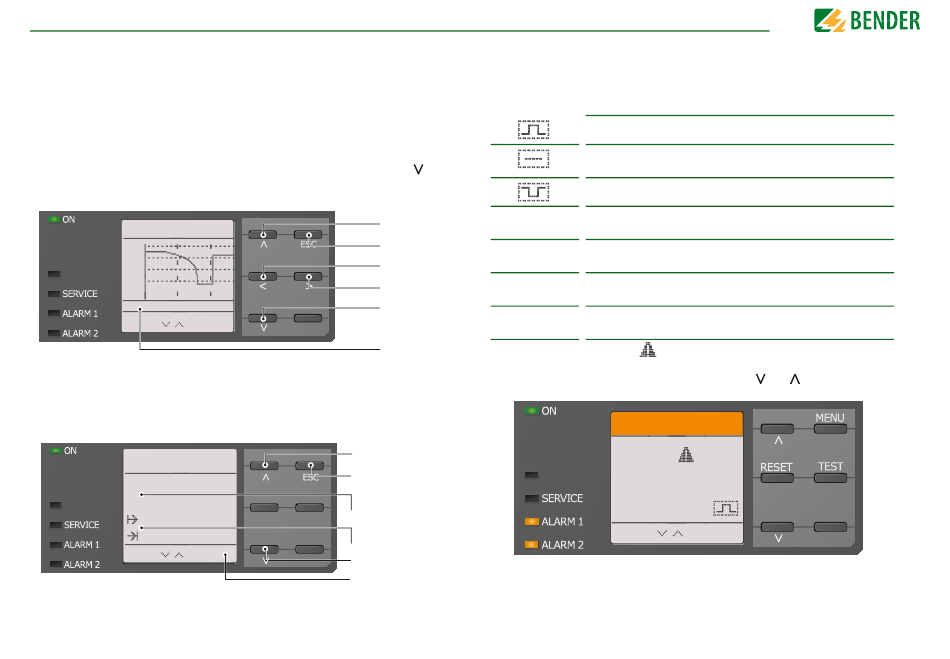Click the dashed-line symbol in the table's second row
The height and width of the screenshot is (659, 950).
(533, 160)
